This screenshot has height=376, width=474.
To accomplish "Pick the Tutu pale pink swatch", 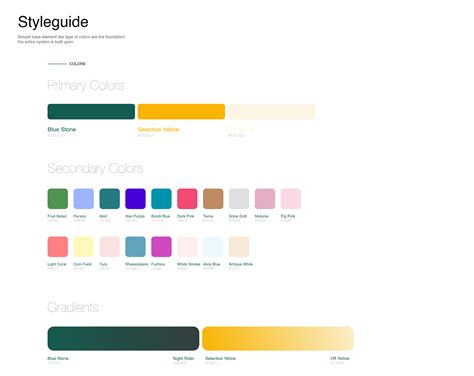I will (109, 247).
